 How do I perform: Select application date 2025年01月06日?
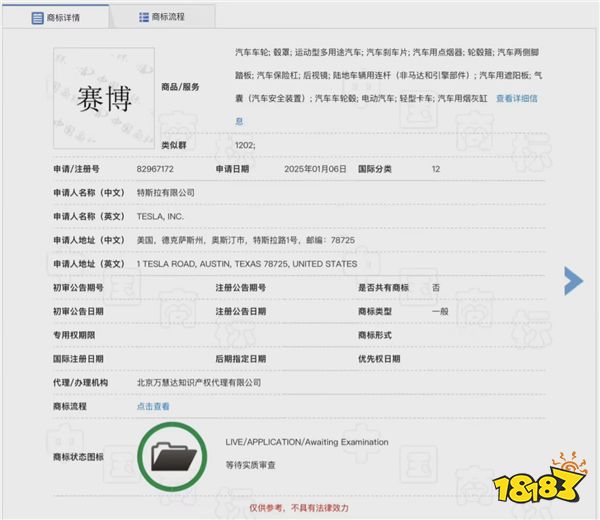point(315,169)
